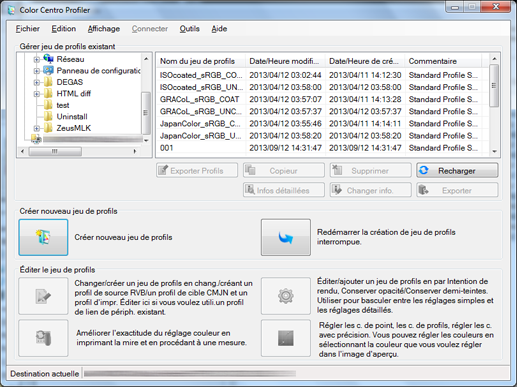Open the Aide menu
Screen dimensions: 517x387
coord(219,29)
